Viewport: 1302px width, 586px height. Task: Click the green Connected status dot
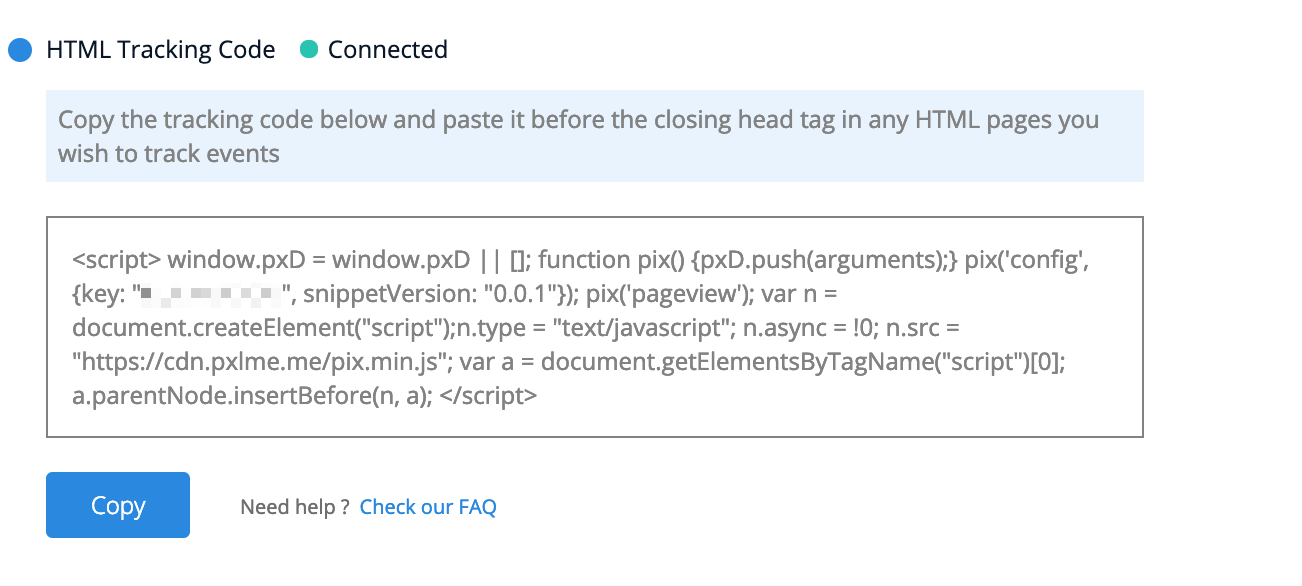pyautogui.click(x=309, y=50)
